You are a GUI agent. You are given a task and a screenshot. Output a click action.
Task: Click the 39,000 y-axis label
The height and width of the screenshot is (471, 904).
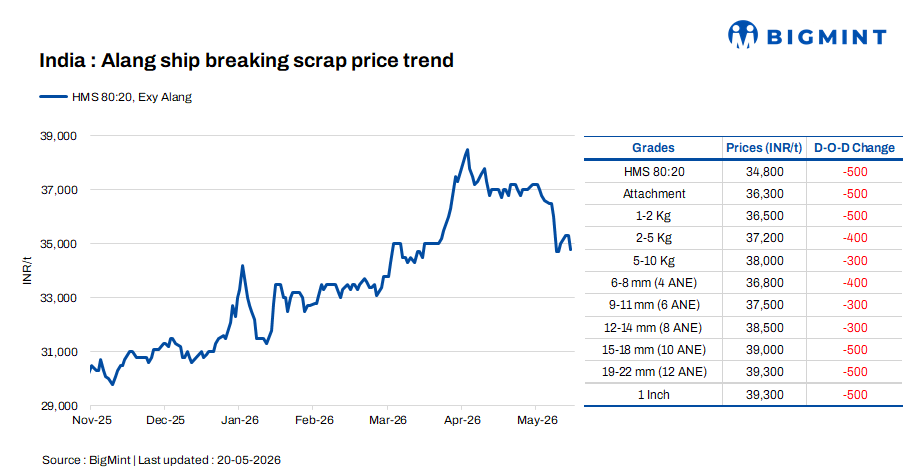[58, 136]
